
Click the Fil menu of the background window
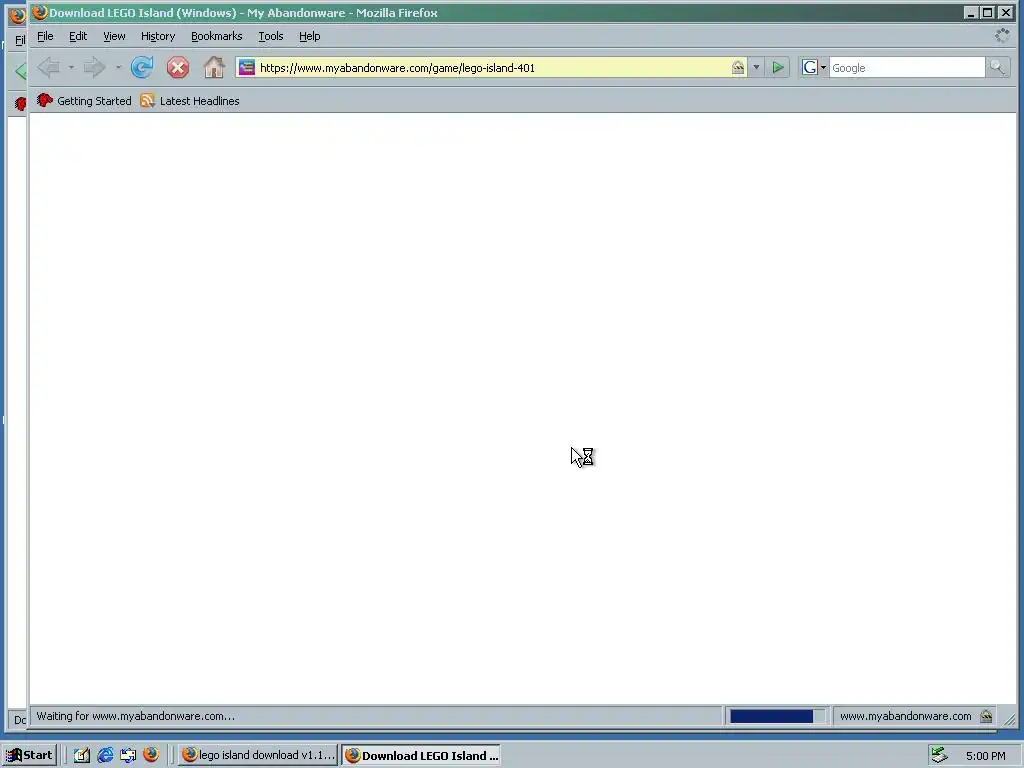(20, 40)
